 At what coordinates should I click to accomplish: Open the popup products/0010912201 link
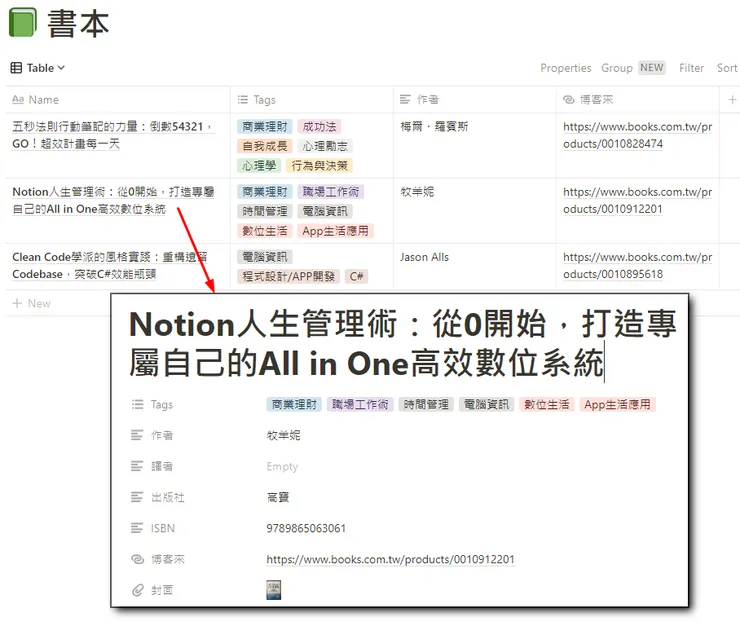coord(390,559)
